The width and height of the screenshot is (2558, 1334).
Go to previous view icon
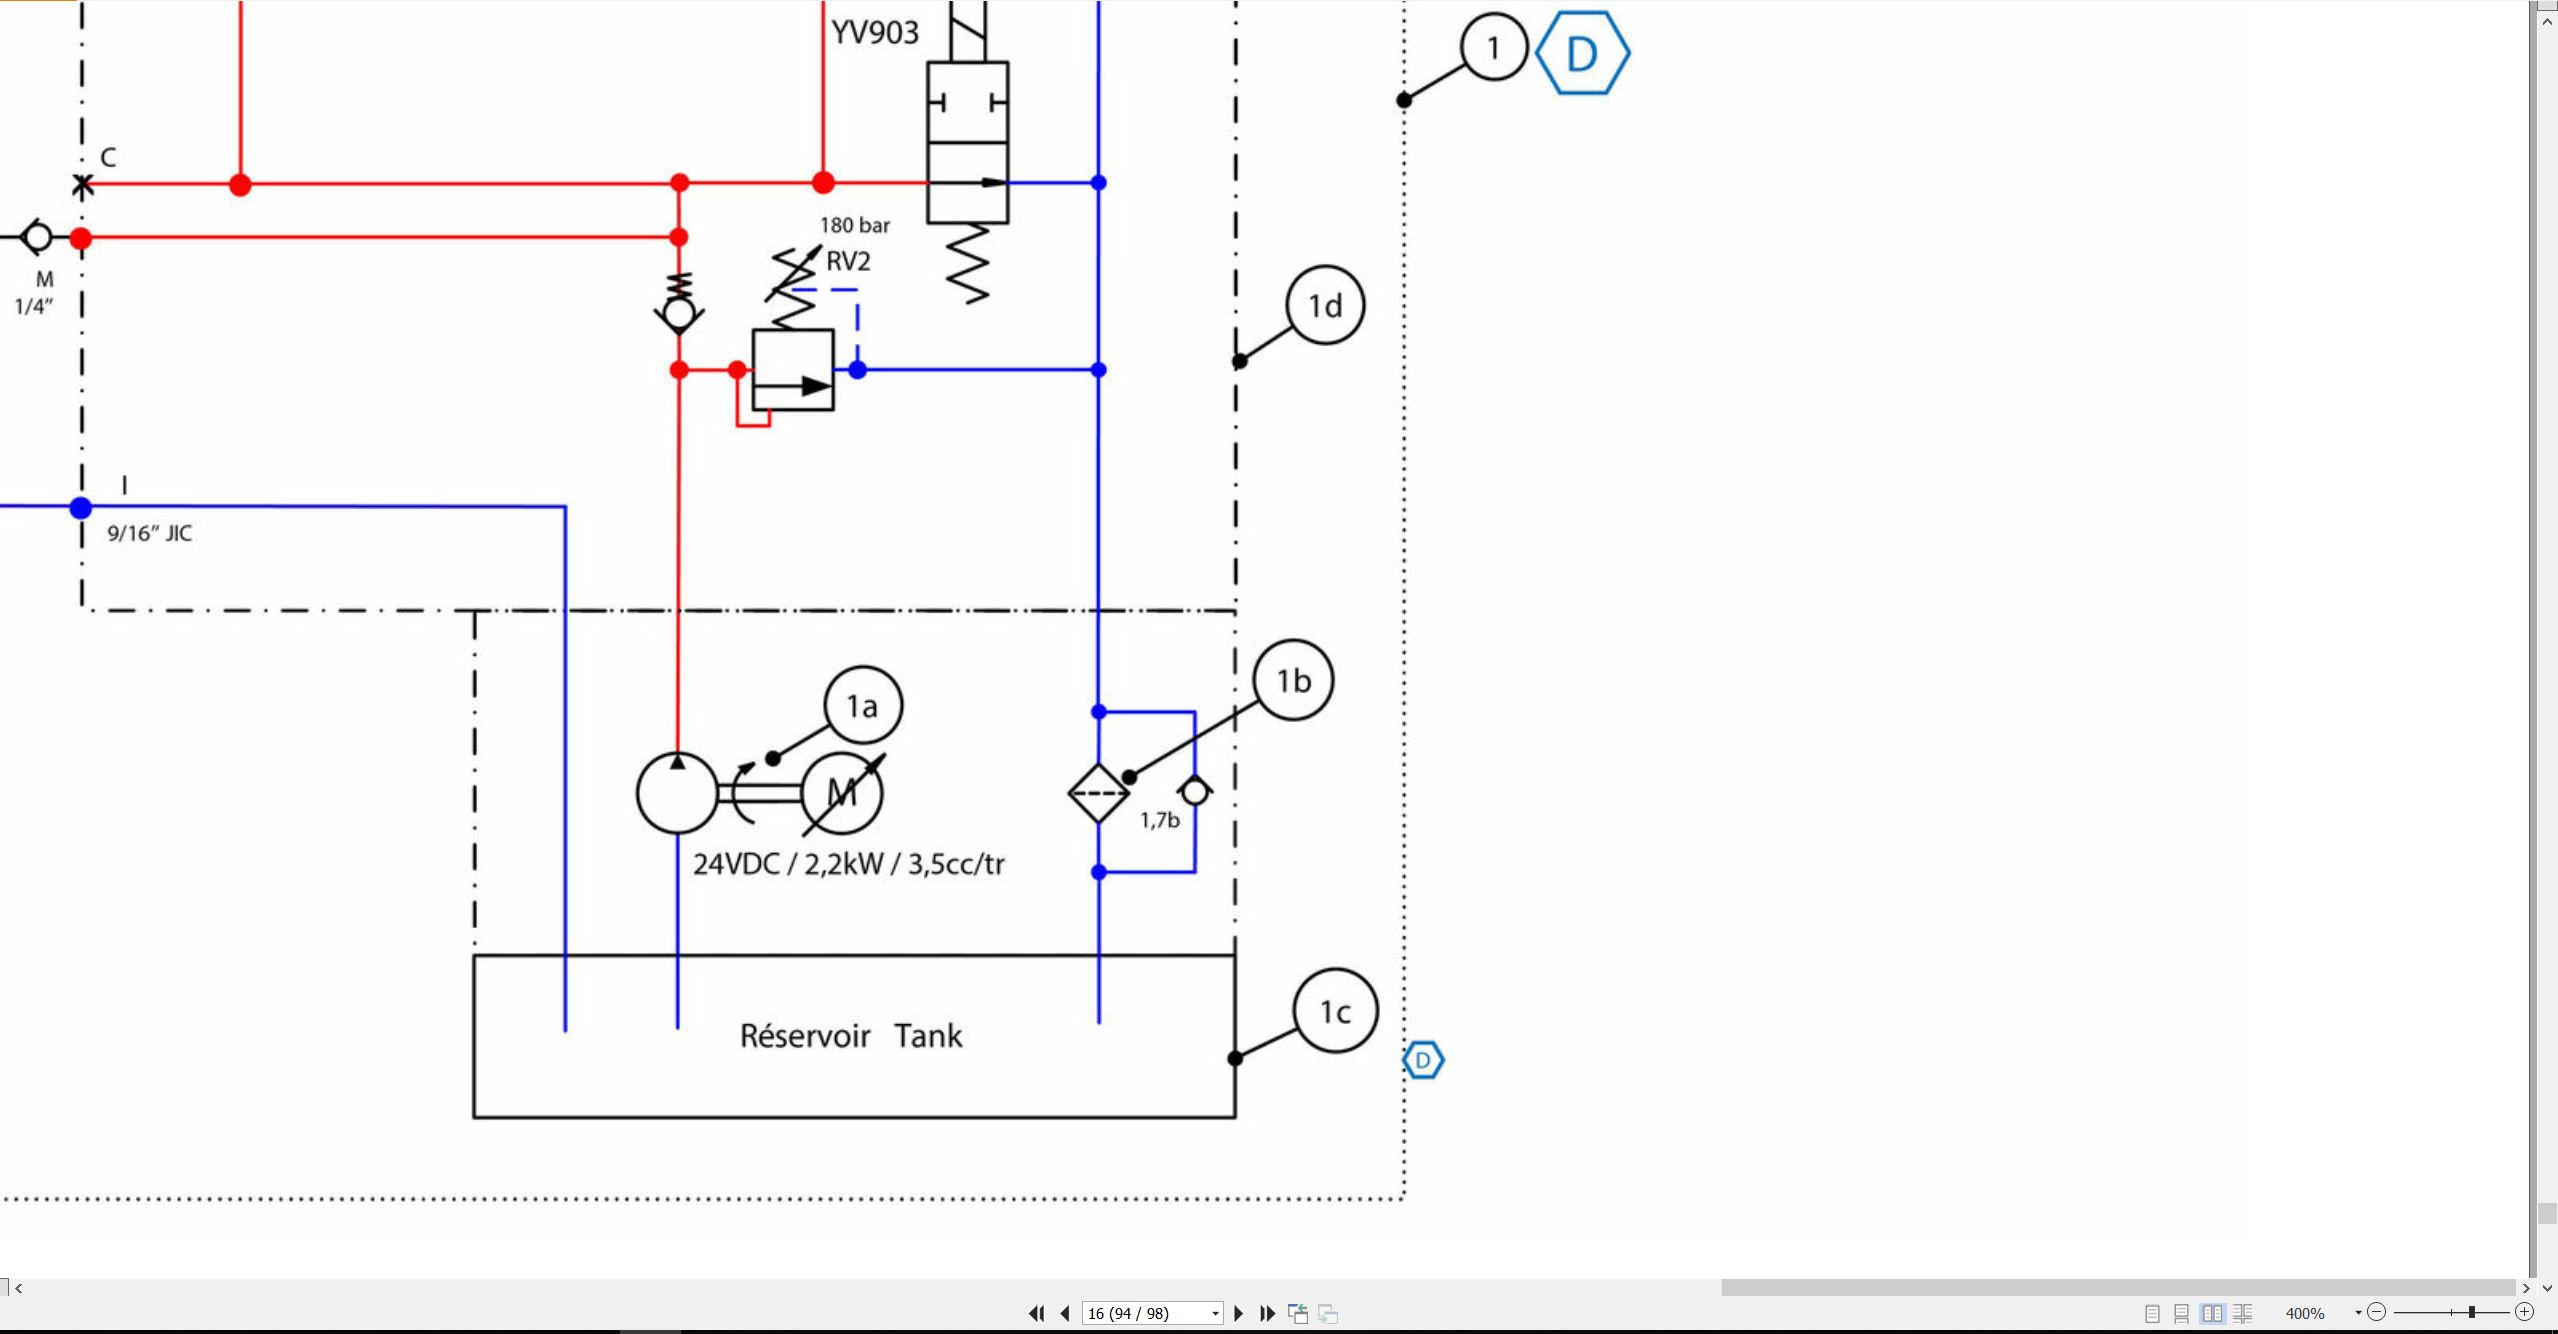point(1298,1313)
